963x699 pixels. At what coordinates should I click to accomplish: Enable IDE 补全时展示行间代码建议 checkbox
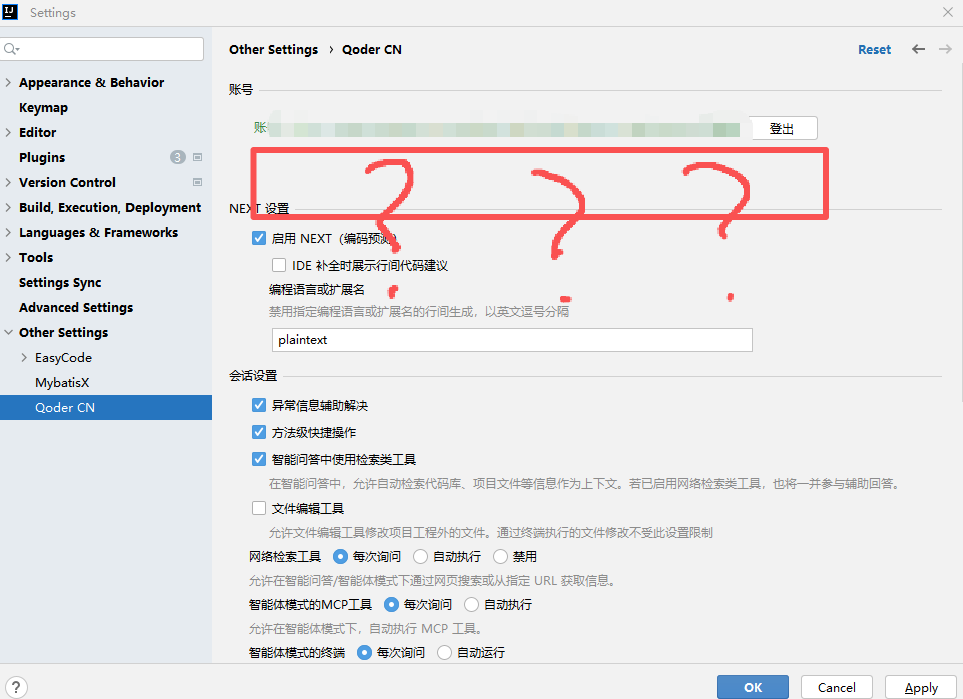click(279, 265)
